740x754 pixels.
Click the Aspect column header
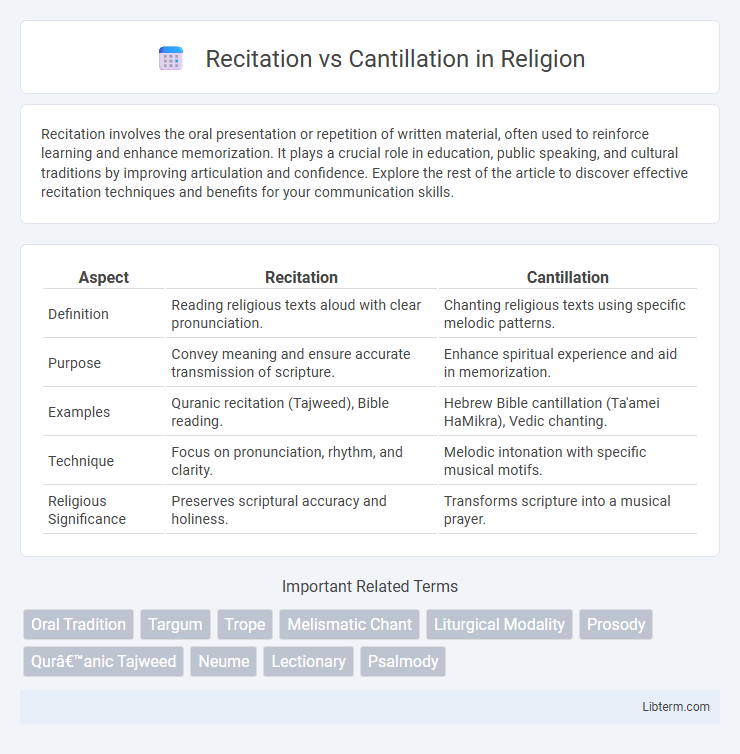click(104, 277)
